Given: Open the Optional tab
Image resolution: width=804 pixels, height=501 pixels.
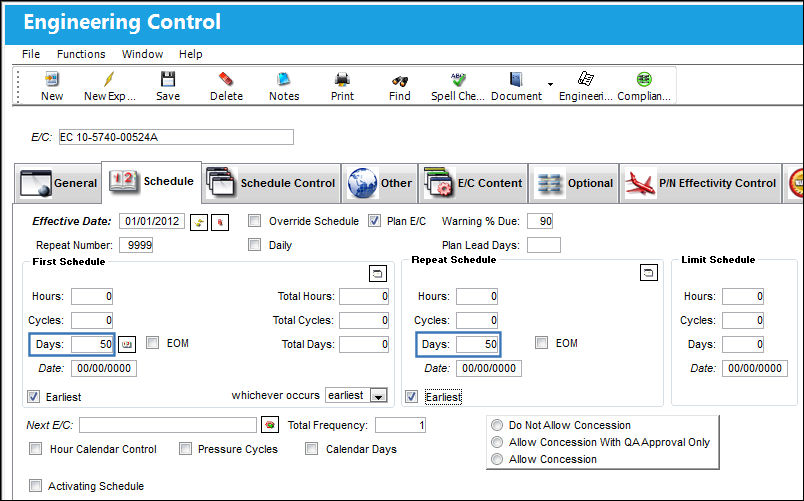Looking at the screenshot, I should 573,183.
